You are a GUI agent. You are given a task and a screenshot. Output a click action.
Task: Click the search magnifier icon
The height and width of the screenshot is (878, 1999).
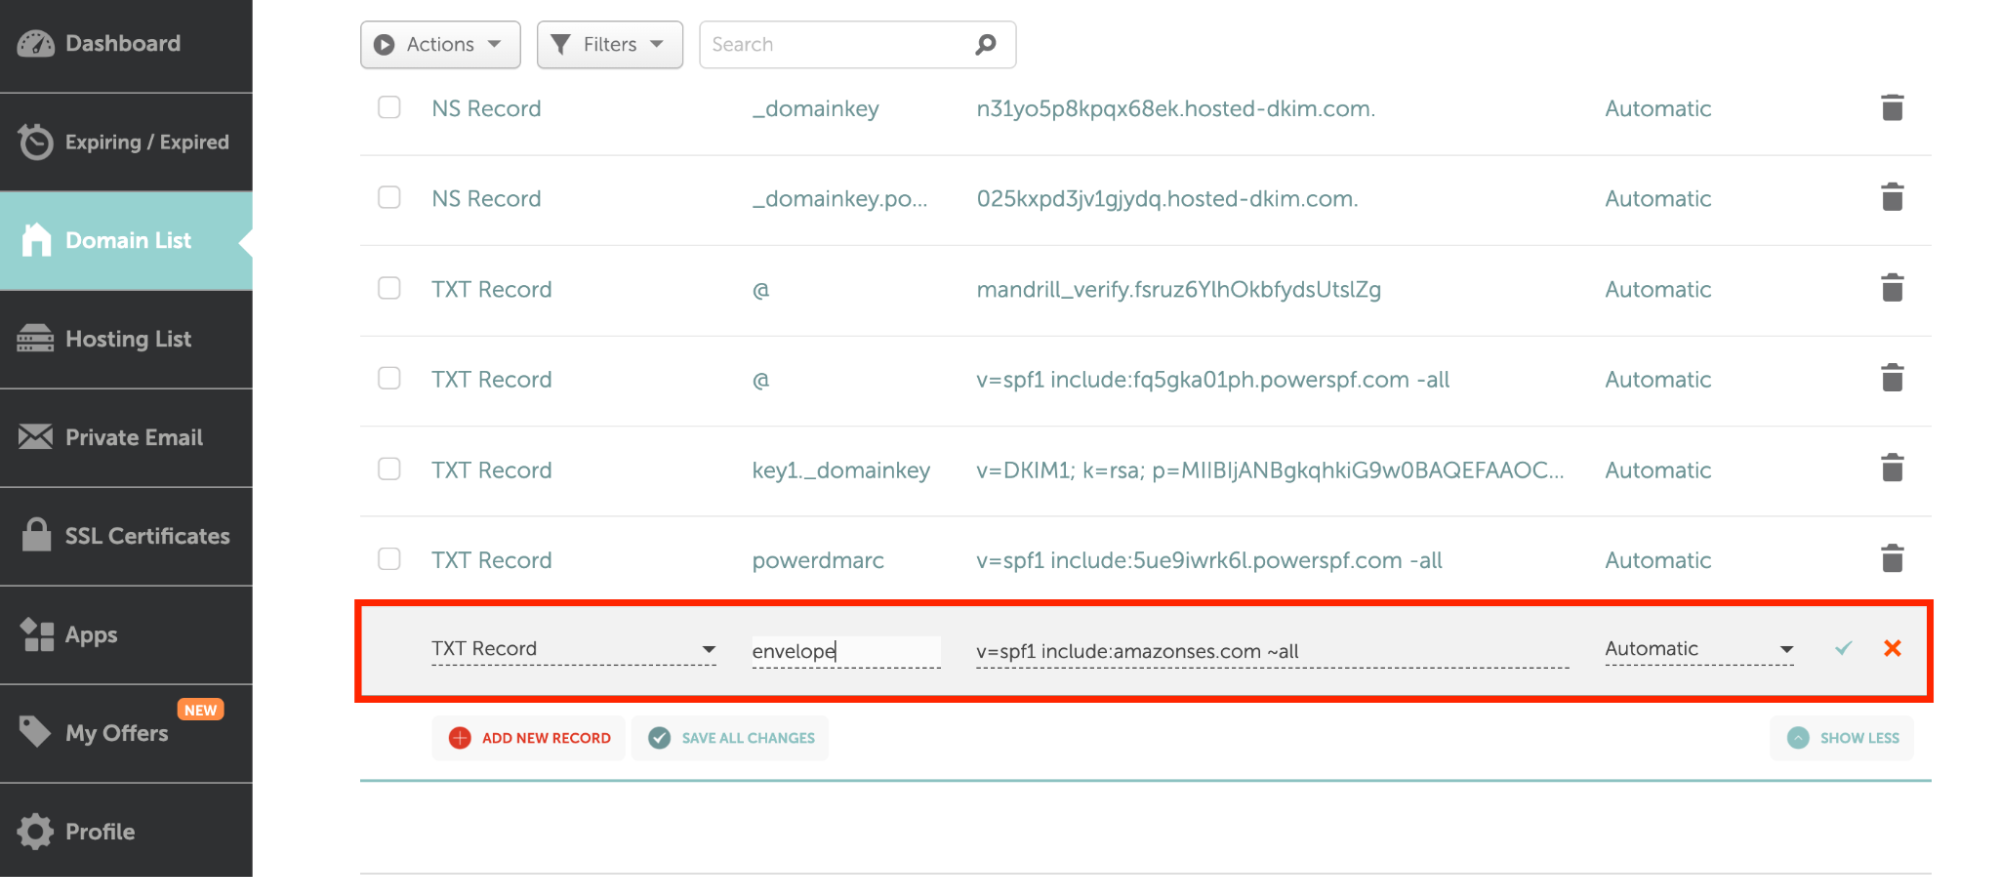click(985, 44)
